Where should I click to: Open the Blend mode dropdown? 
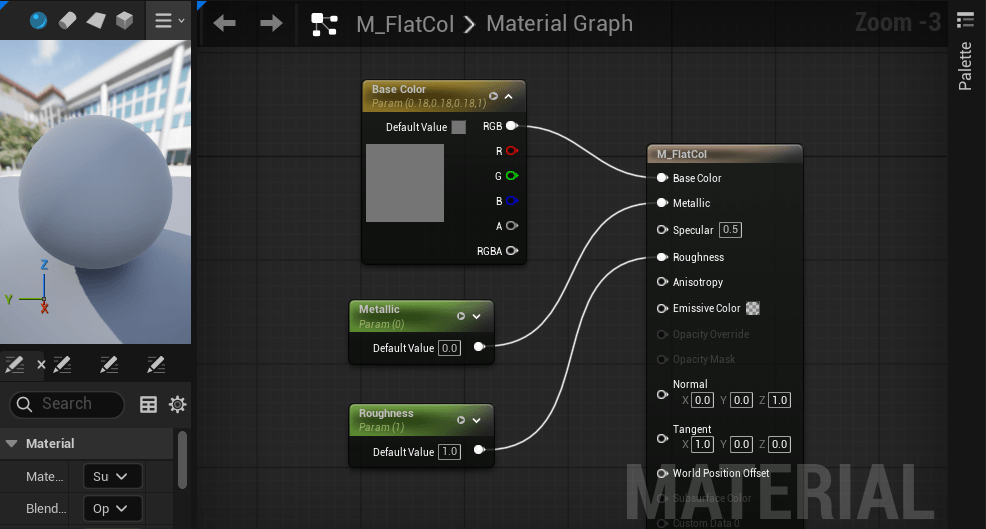[x=112, y=508]
